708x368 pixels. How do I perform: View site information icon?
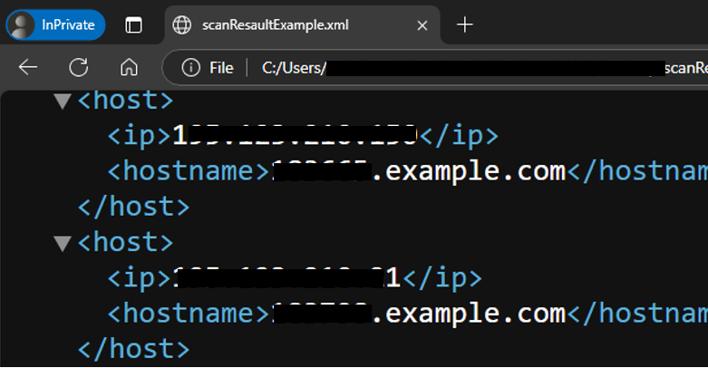pyautogui.click(x=191, y=68)
